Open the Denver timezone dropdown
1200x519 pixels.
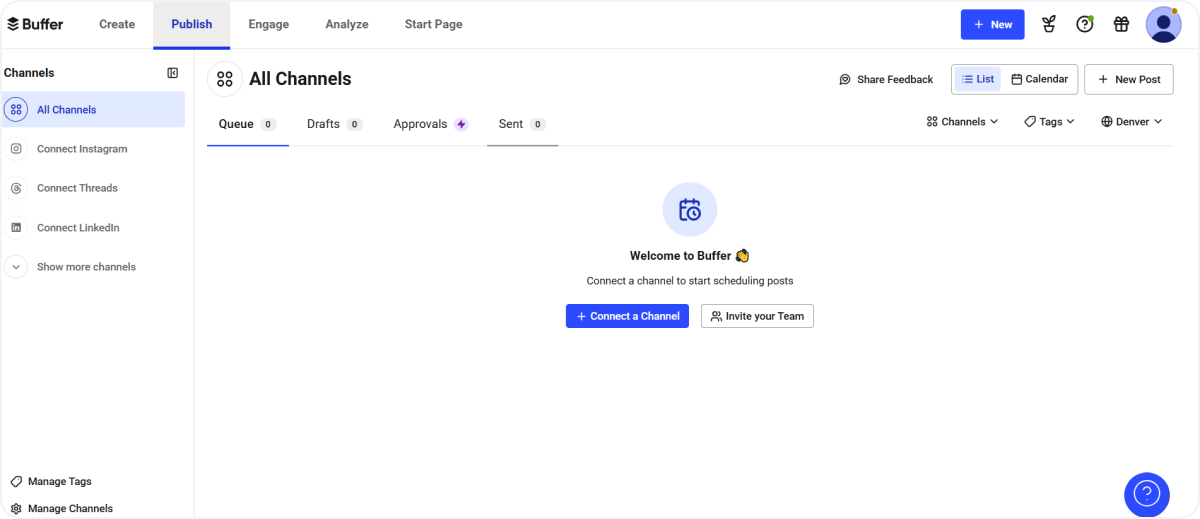pyautogui.click(x=1132, y=121)
